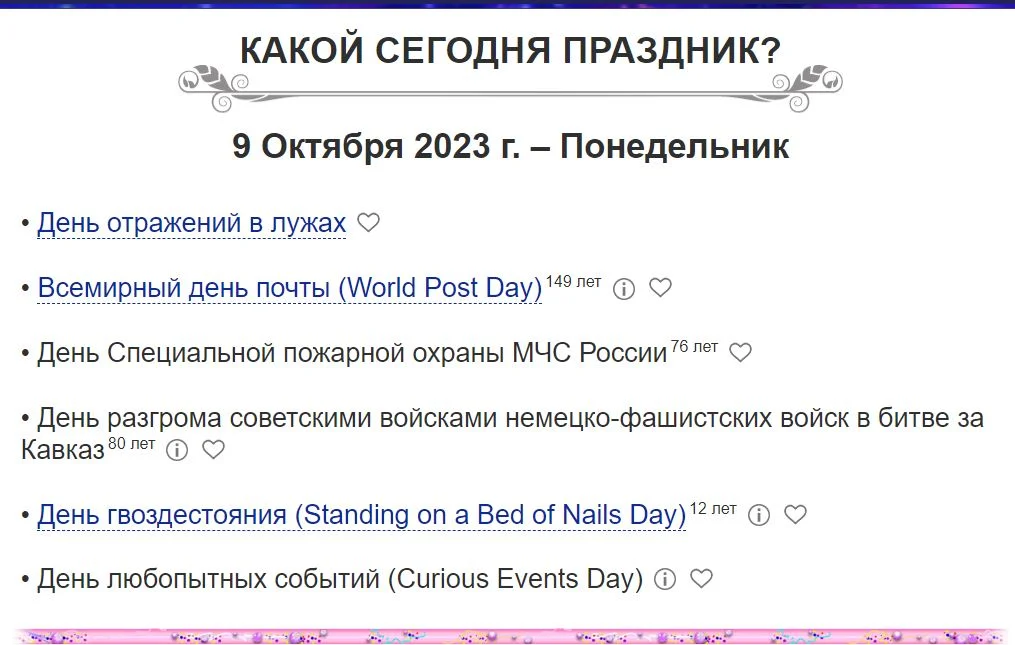
Task: Open info icon for Standing on a Bed of Nails Day
Action: click(759, 515)
